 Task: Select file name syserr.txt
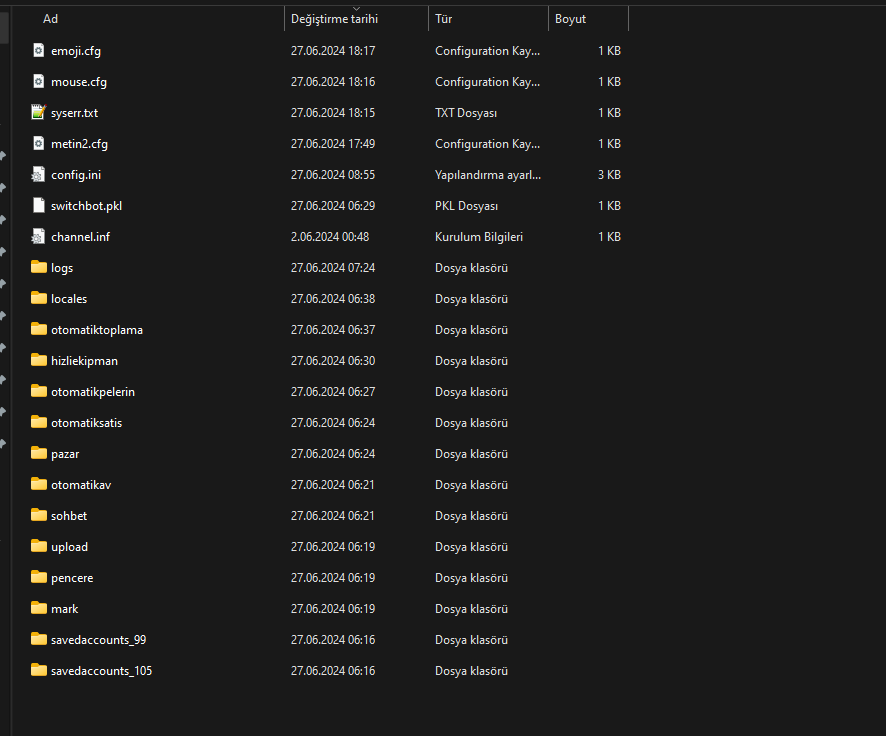(x=75, y=113)
